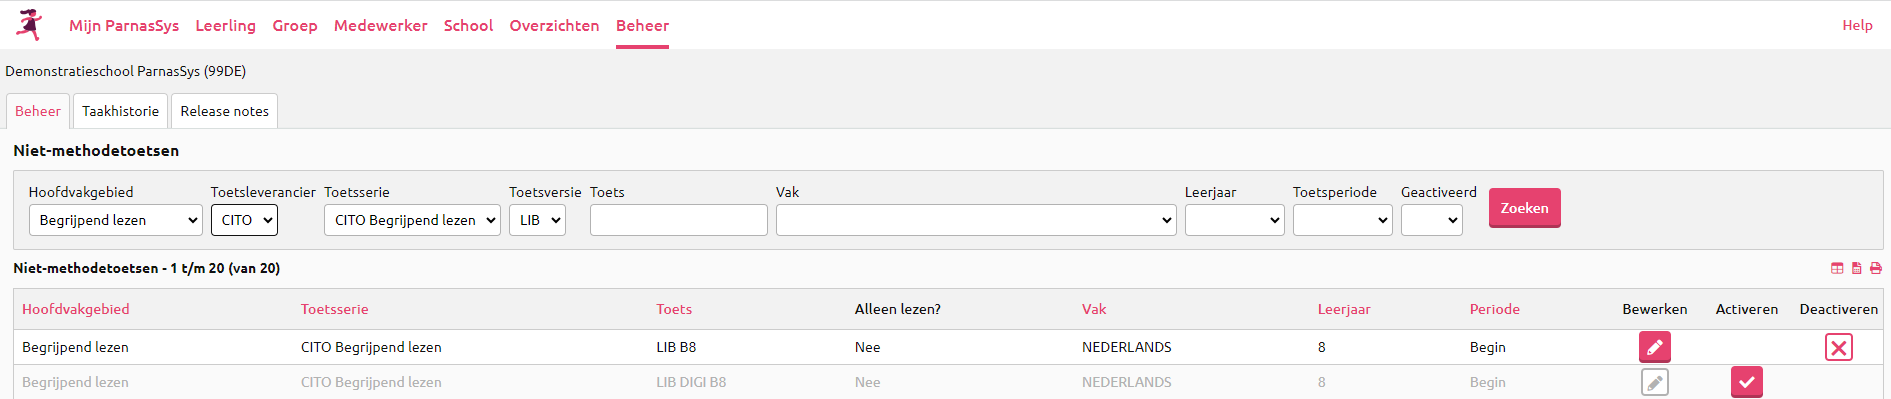Switch to the Taakhistorie tab
This screenshot has width=1891, height=399.
click(120, 111)
